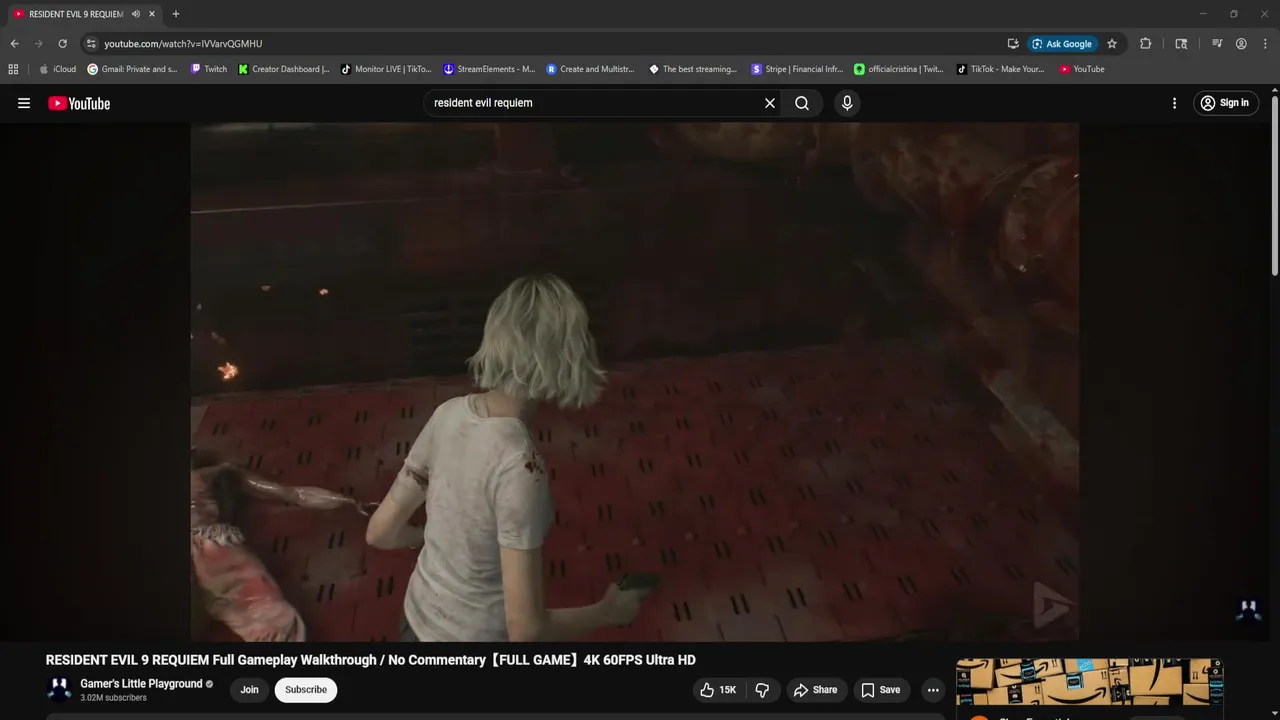Open Chrome profile avatar

[x=1241, y=44]
